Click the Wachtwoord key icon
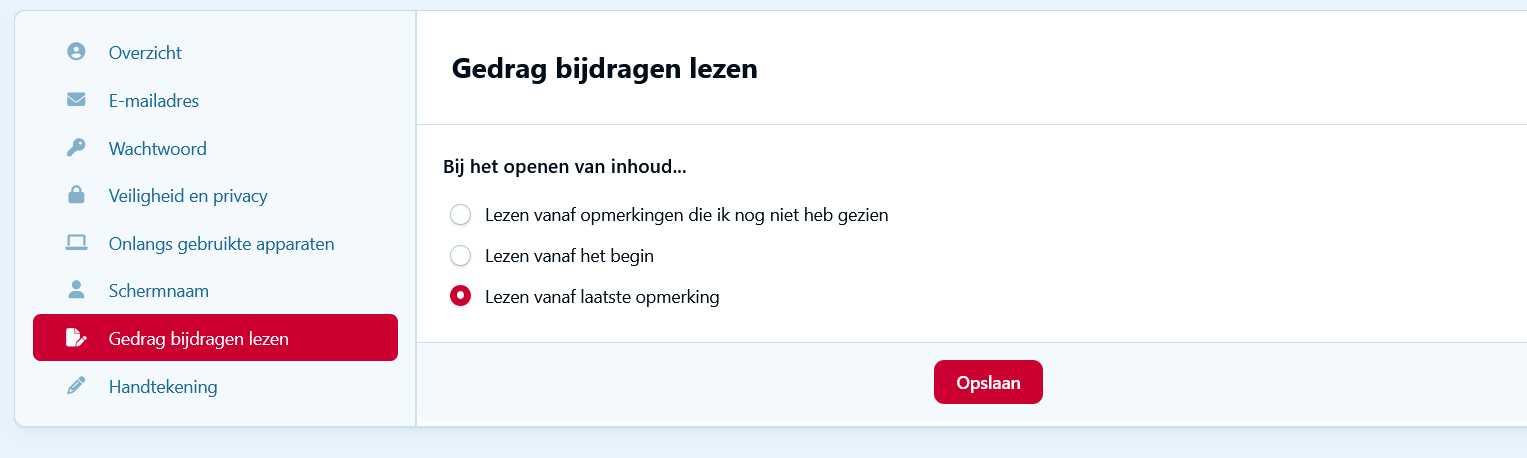This screenshot has width=1527, height=458. pos(76,148)
